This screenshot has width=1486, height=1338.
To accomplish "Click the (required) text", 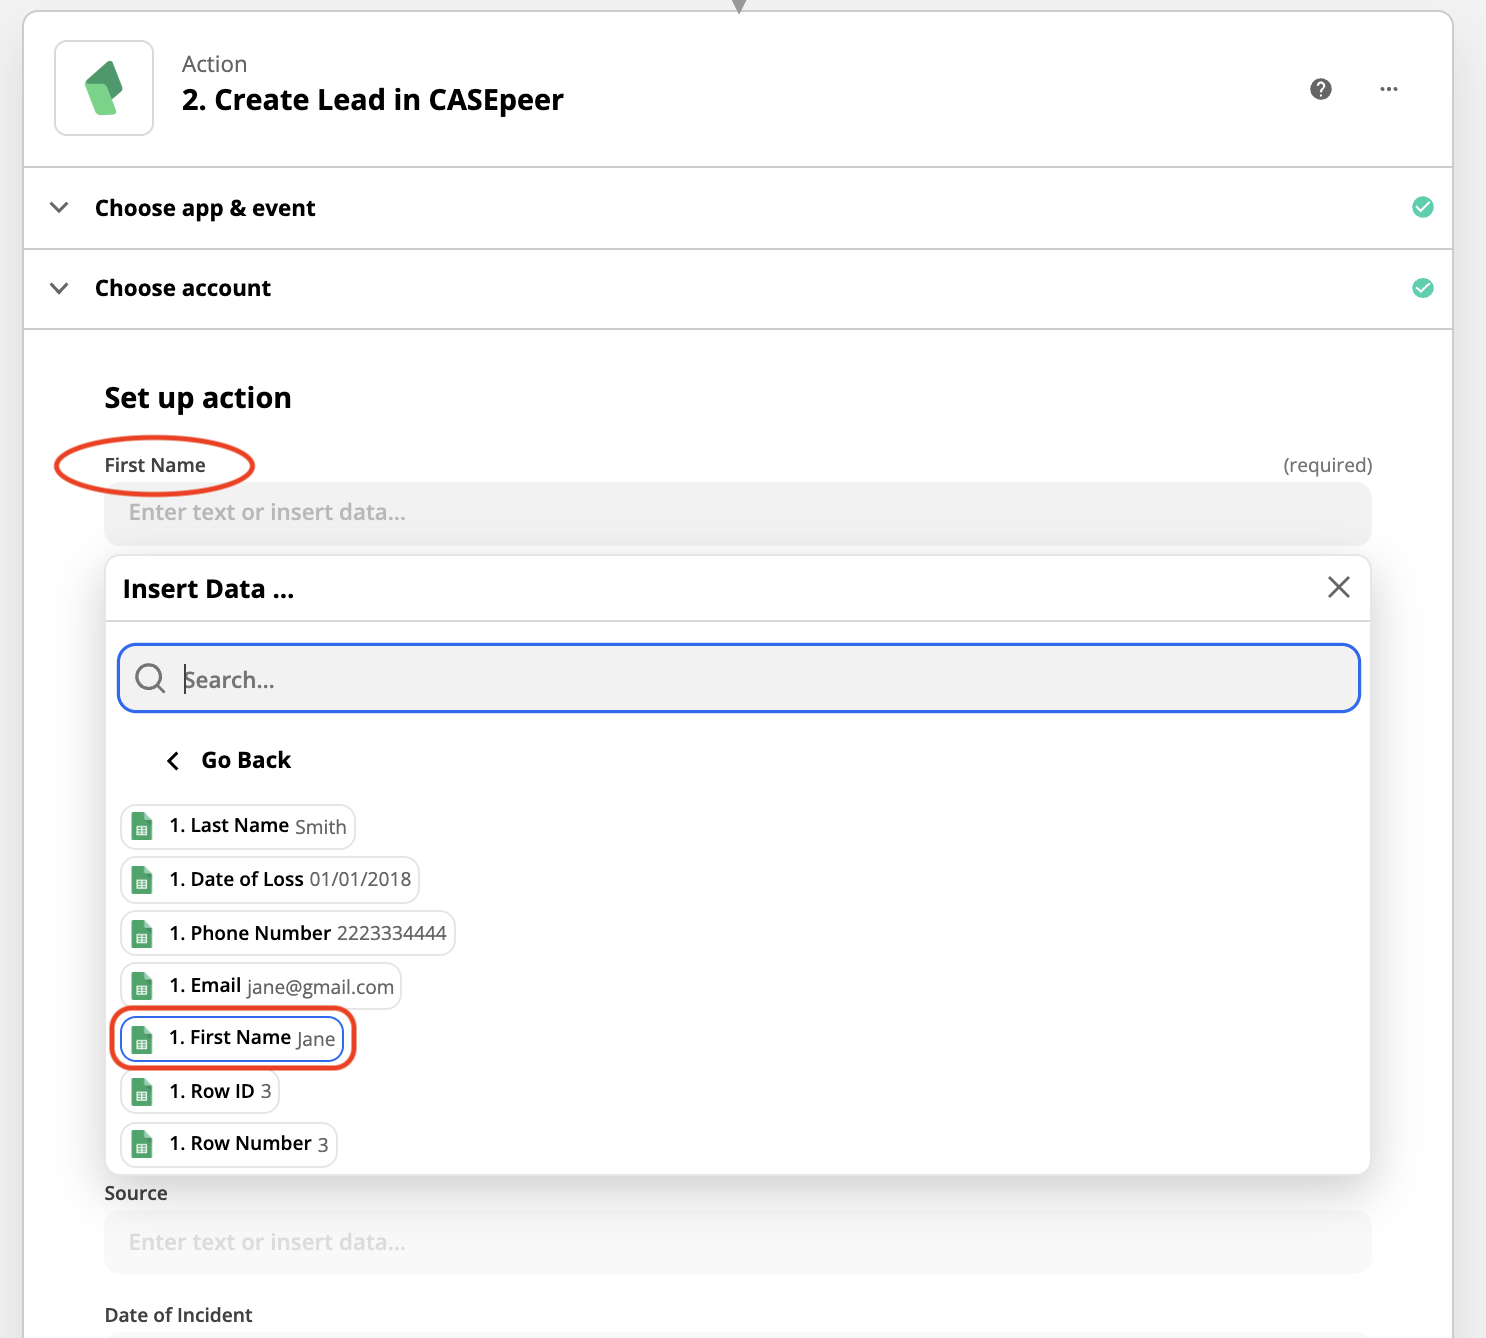I will 1328,465.
